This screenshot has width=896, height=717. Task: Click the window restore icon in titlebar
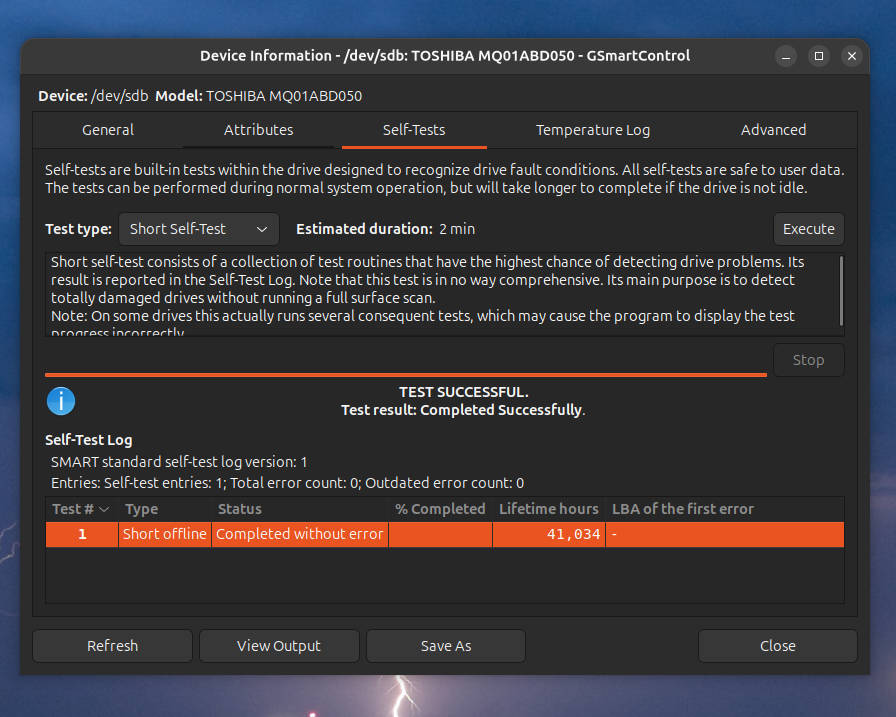(x=819, y=56)
